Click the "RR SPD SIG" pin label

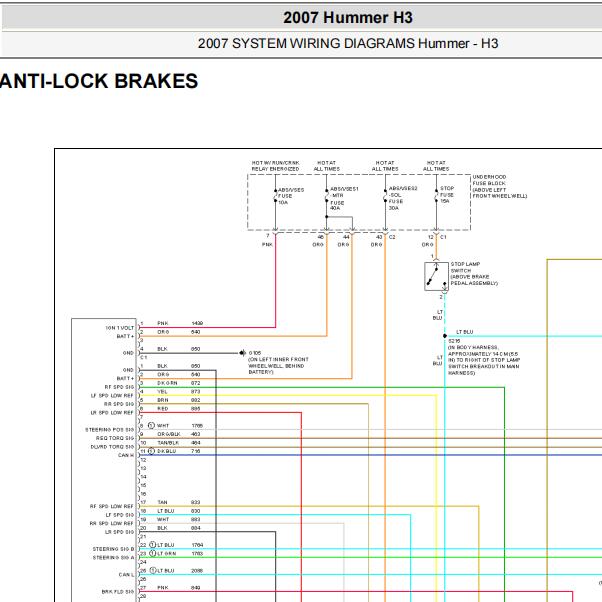pyautogui.click(x=119, y=404)
